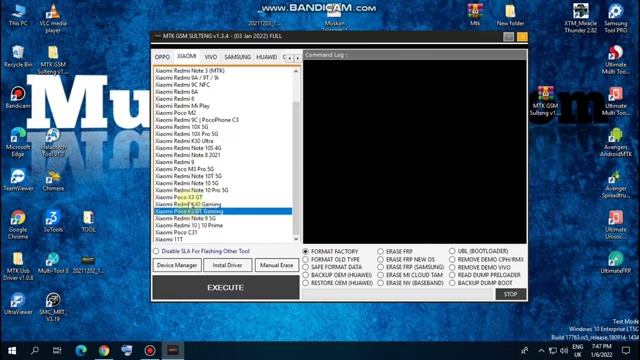Select Xiaomi Poco M2 entry

223,113
